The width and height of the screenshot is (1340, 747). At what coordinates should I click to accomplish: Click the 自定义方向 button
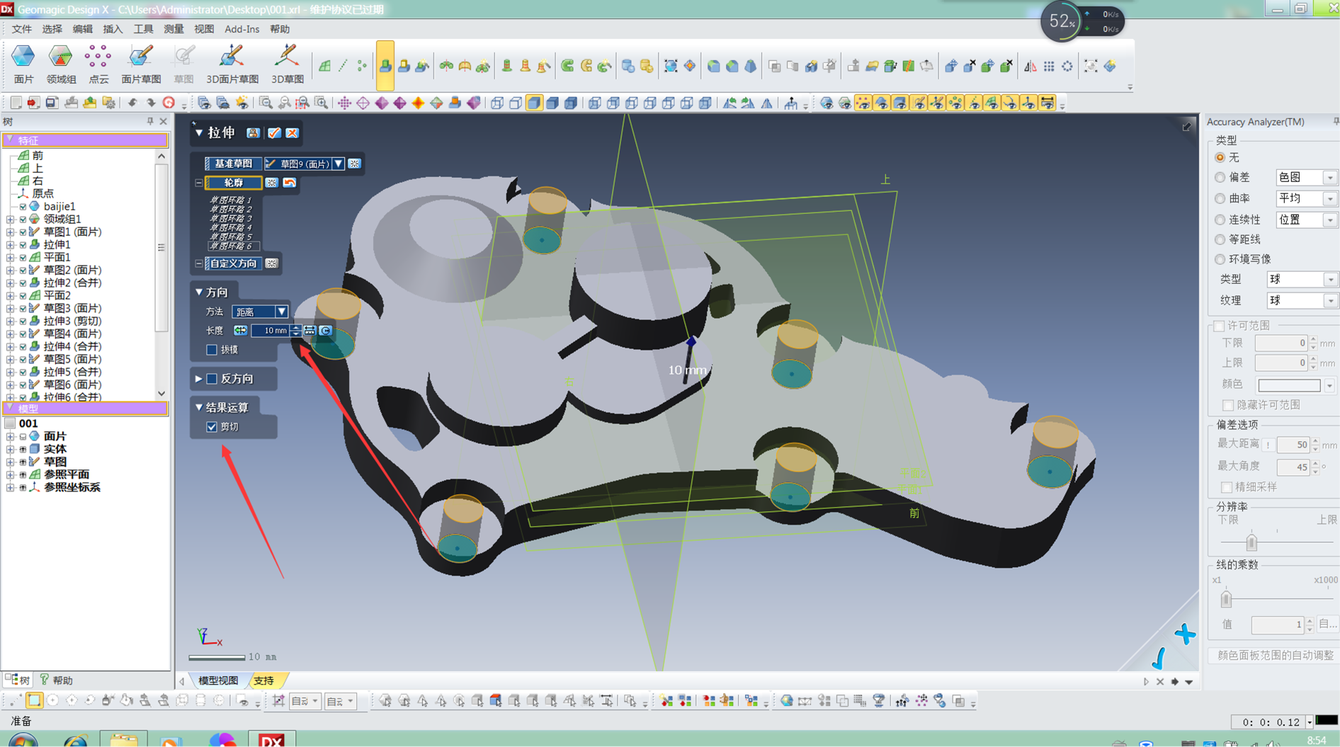(234, 264)
